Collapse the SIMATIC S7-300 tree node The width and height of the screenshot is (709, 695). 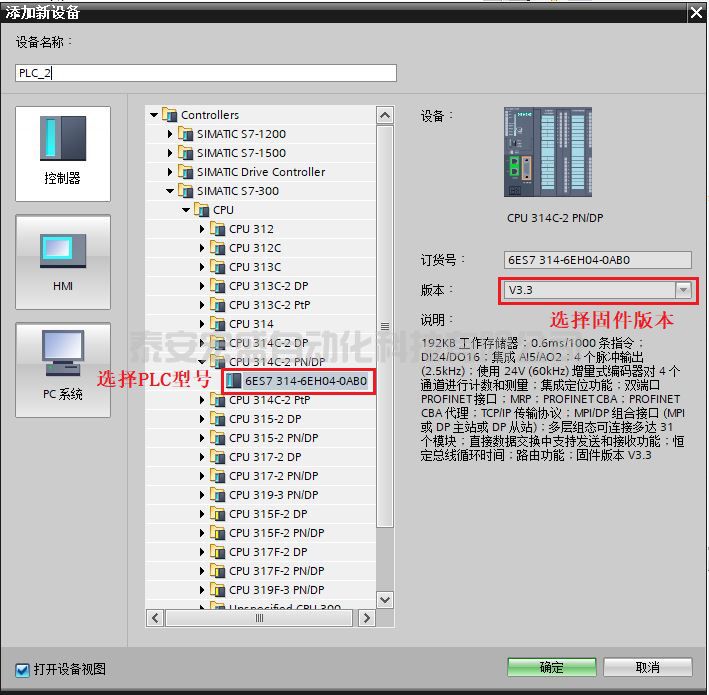[x=169, y=191]
